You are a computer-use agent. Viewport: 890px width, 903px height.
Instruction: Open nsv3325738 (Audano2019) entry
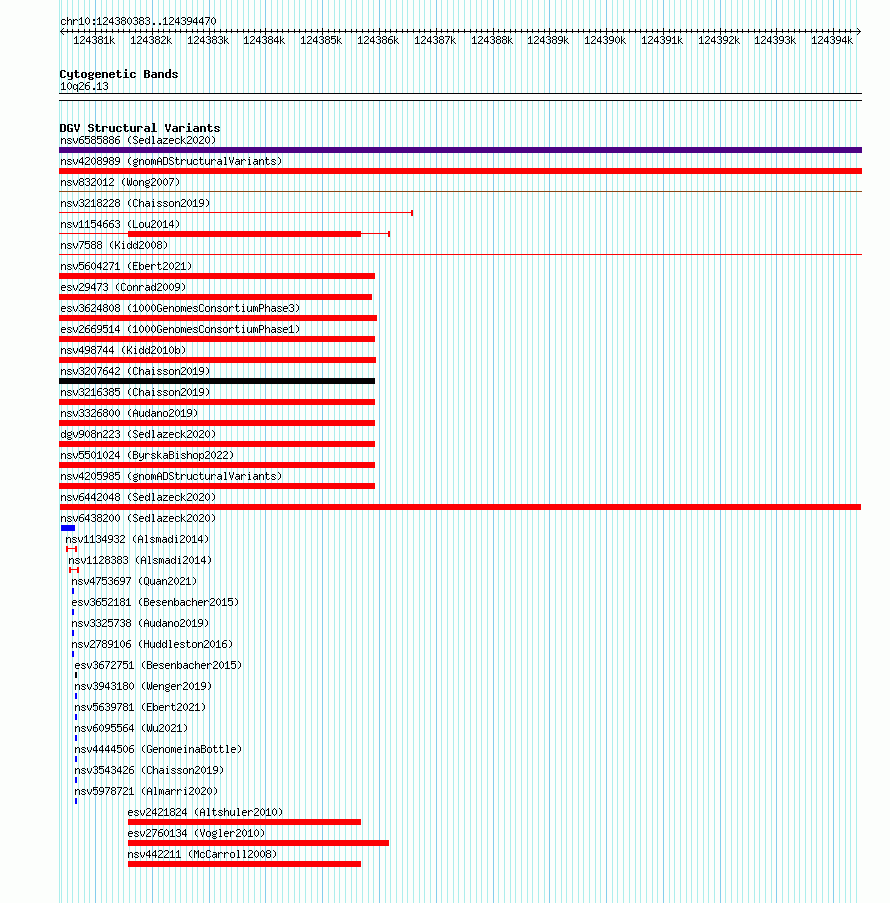(x=140, y=624)
